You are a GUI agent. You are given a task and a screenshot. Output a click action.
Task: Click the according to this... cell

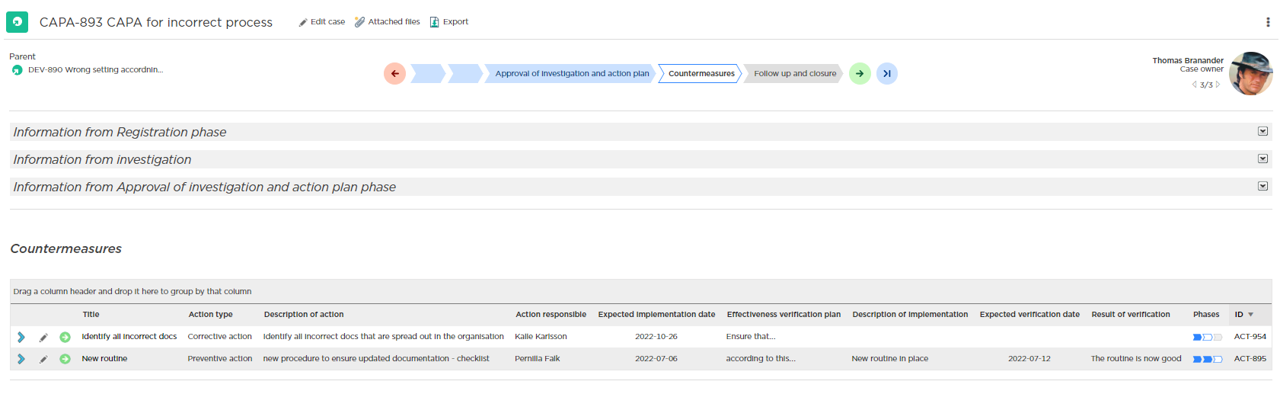761,358
